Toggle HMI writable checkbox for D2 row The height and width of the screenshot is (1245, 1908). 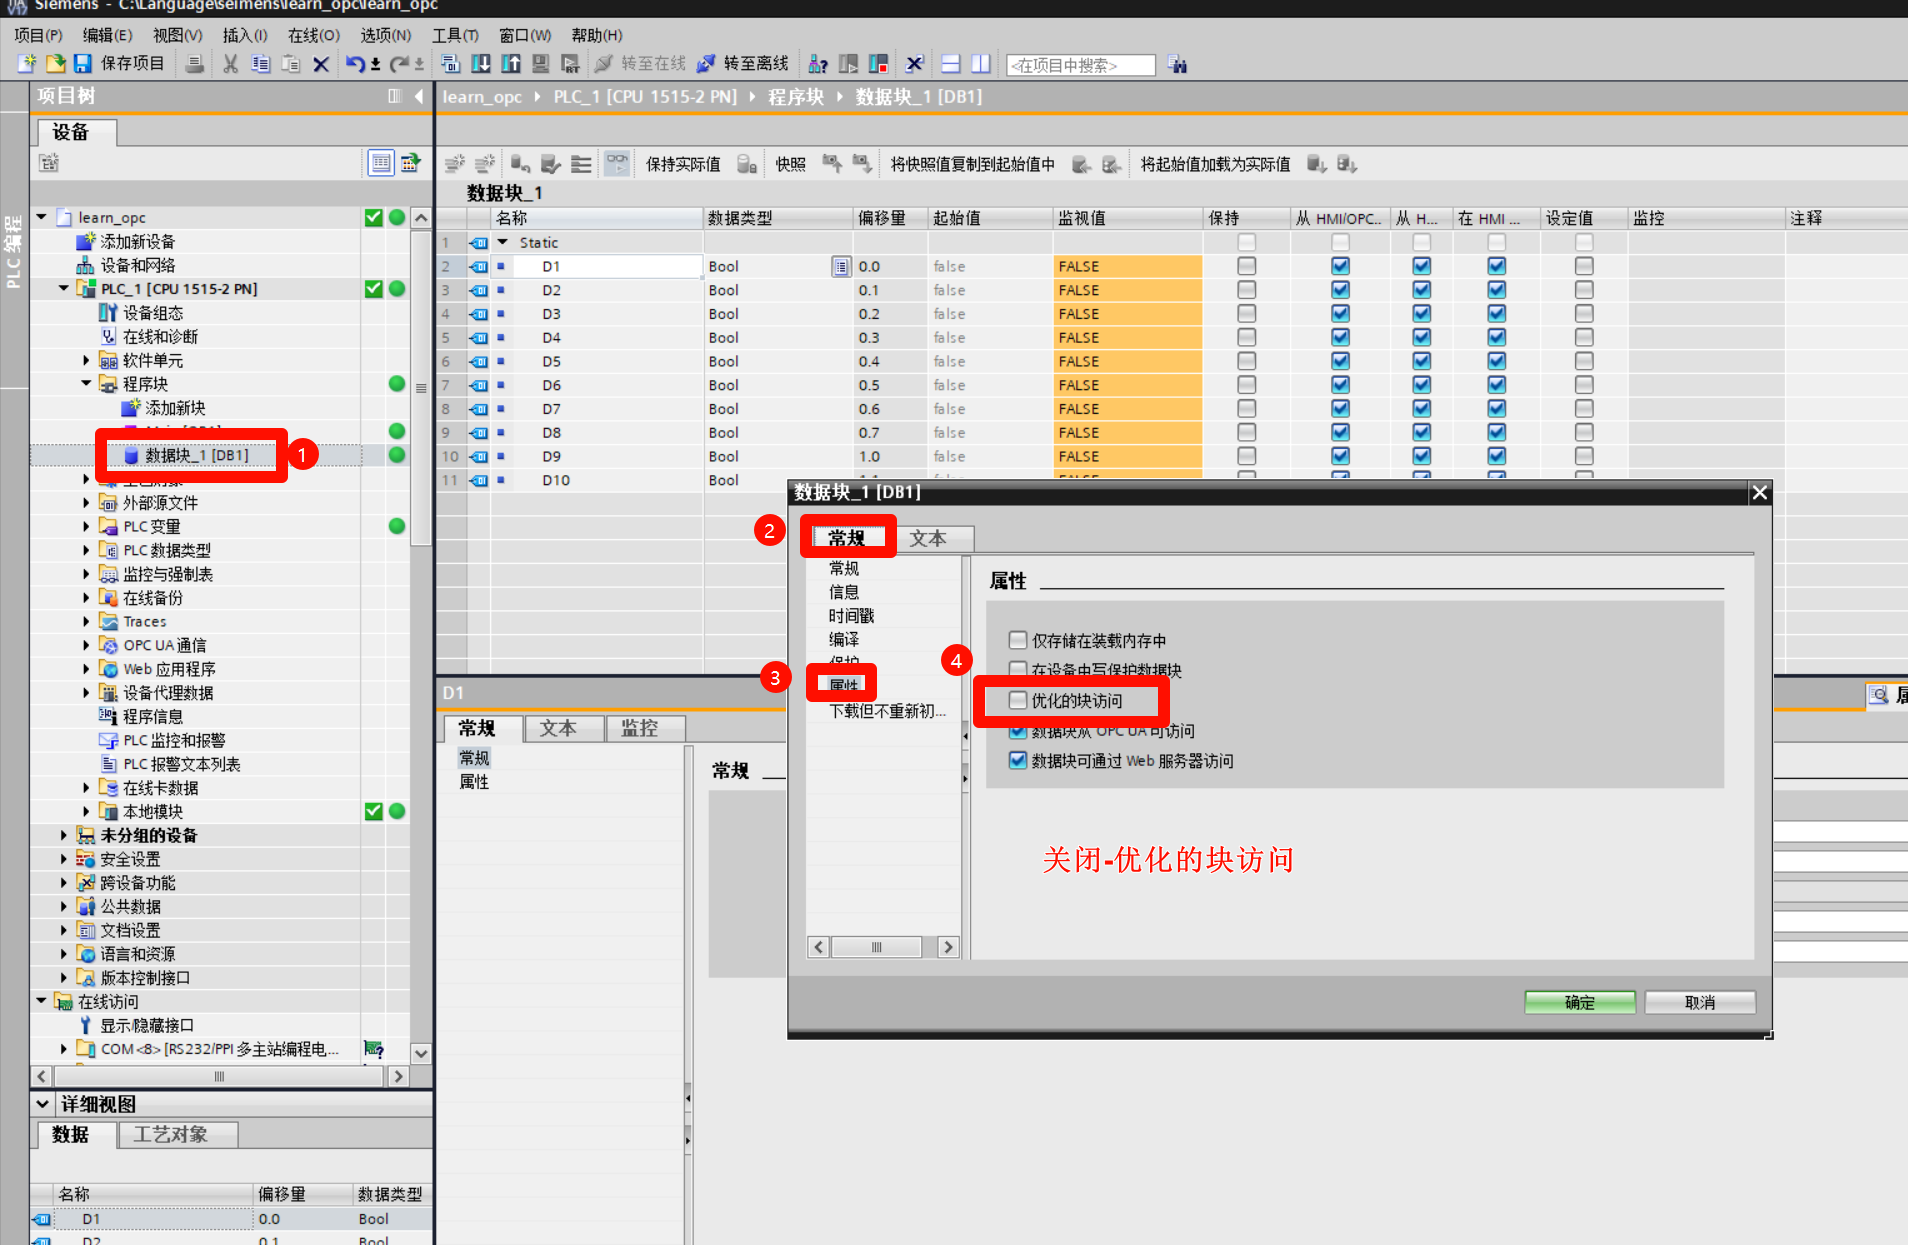(1421, 290)
